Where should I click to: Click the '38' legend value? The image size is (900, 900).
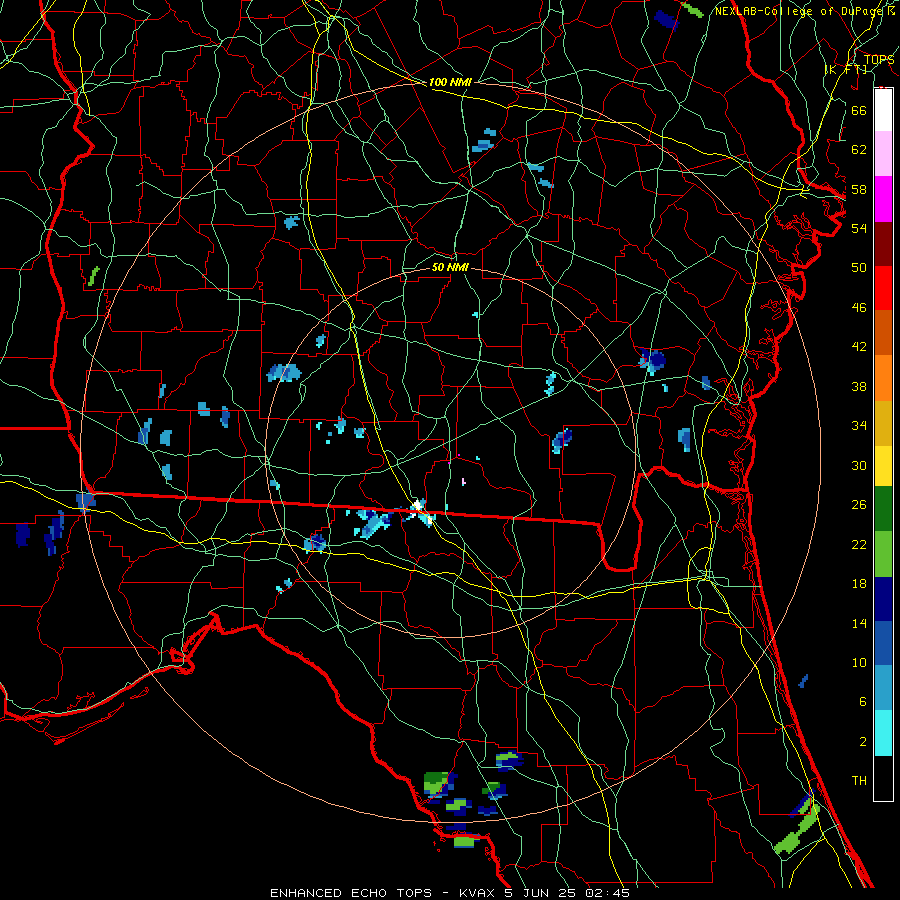coord(859,386)
